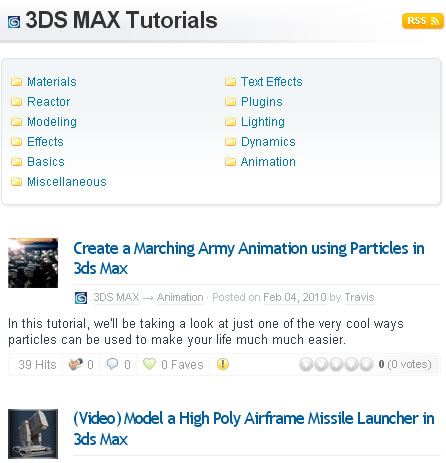Open the Reactor category

[x=49, y=102]
